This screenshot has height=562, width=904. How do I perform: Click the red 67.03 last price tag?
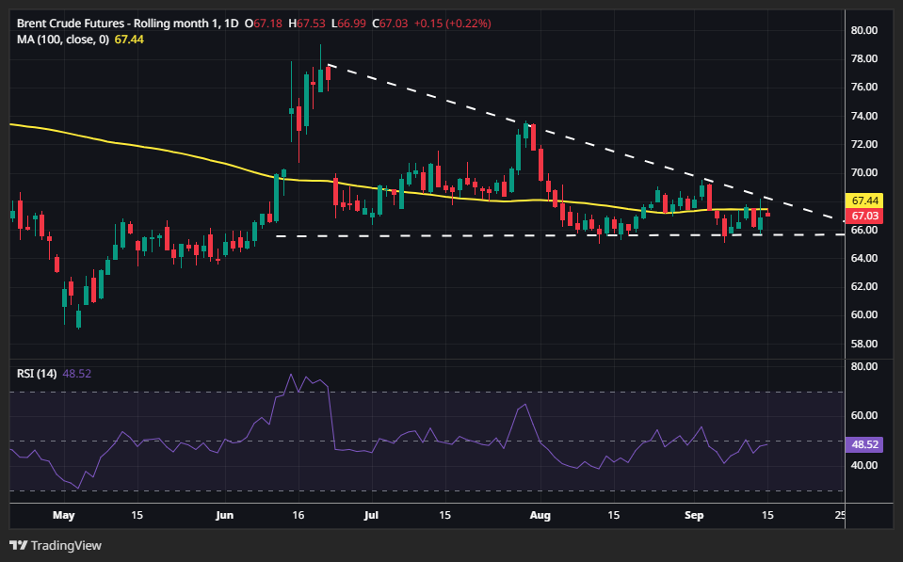pos(866,216)
